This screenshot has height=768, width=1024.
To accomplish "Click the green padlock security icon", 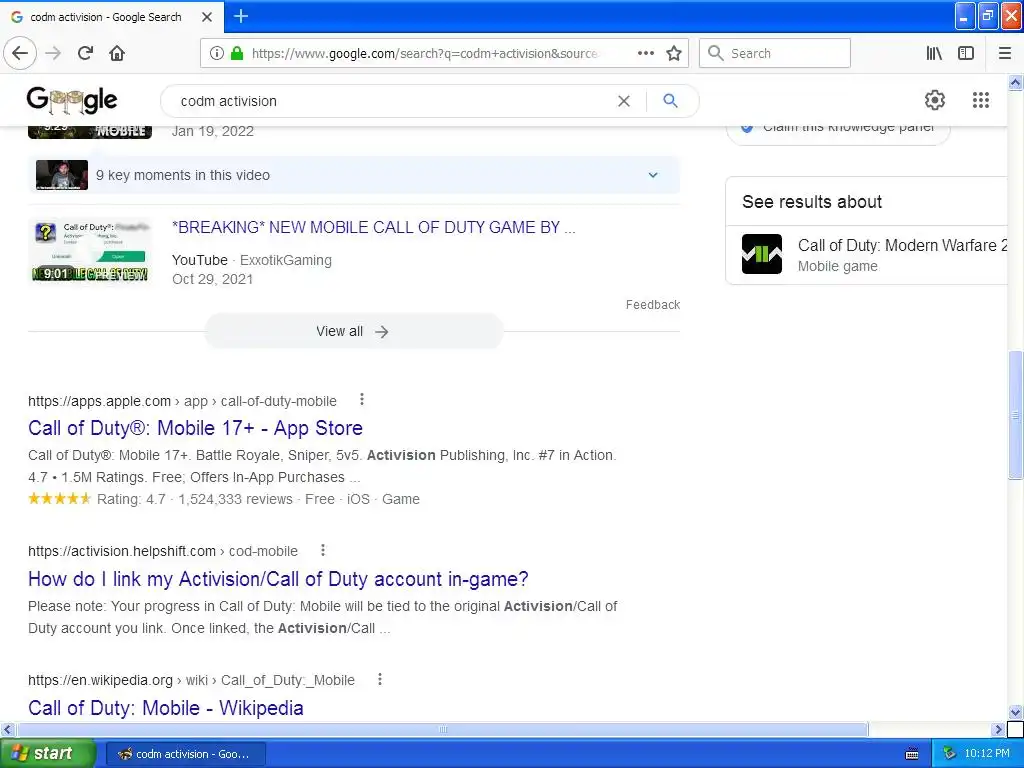I will (237, 53).
